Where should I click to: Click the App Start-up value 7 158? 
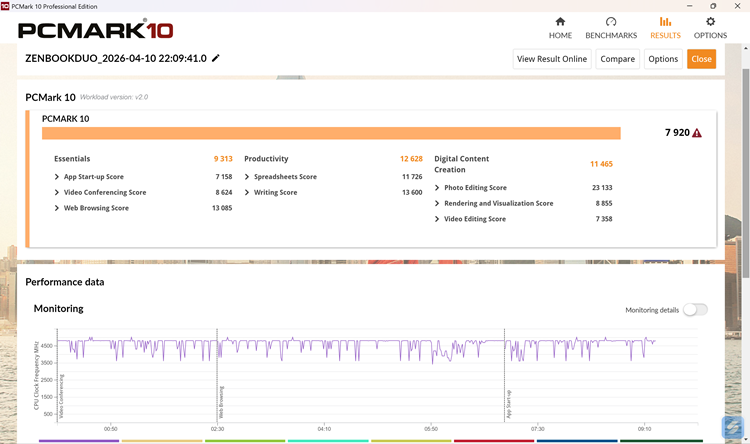(x=223, y=177)
